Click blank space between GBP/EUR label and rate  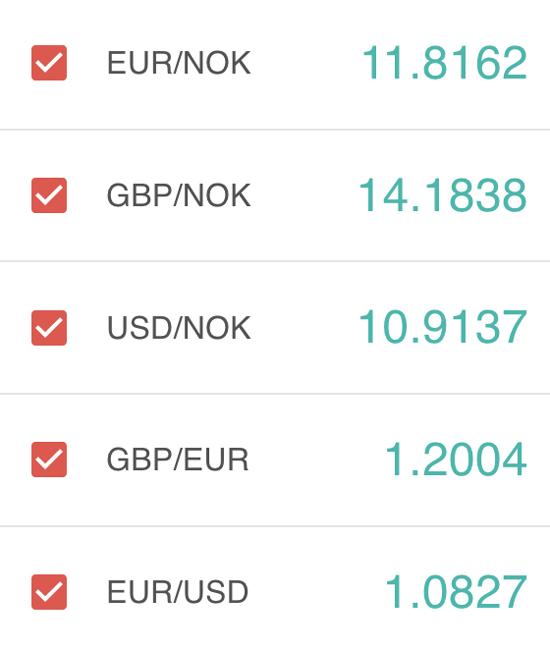click(x=317, y=460)
